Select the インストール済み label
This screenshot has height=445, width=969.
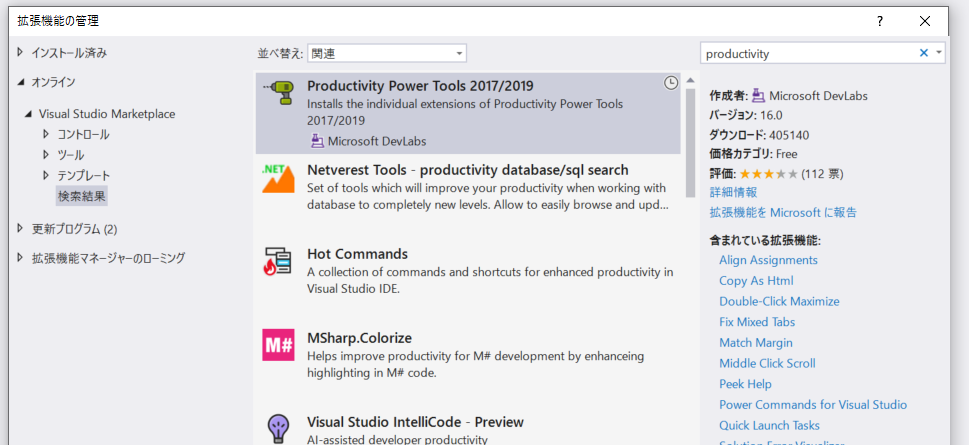pyautogui.click(x=69, y=53)
